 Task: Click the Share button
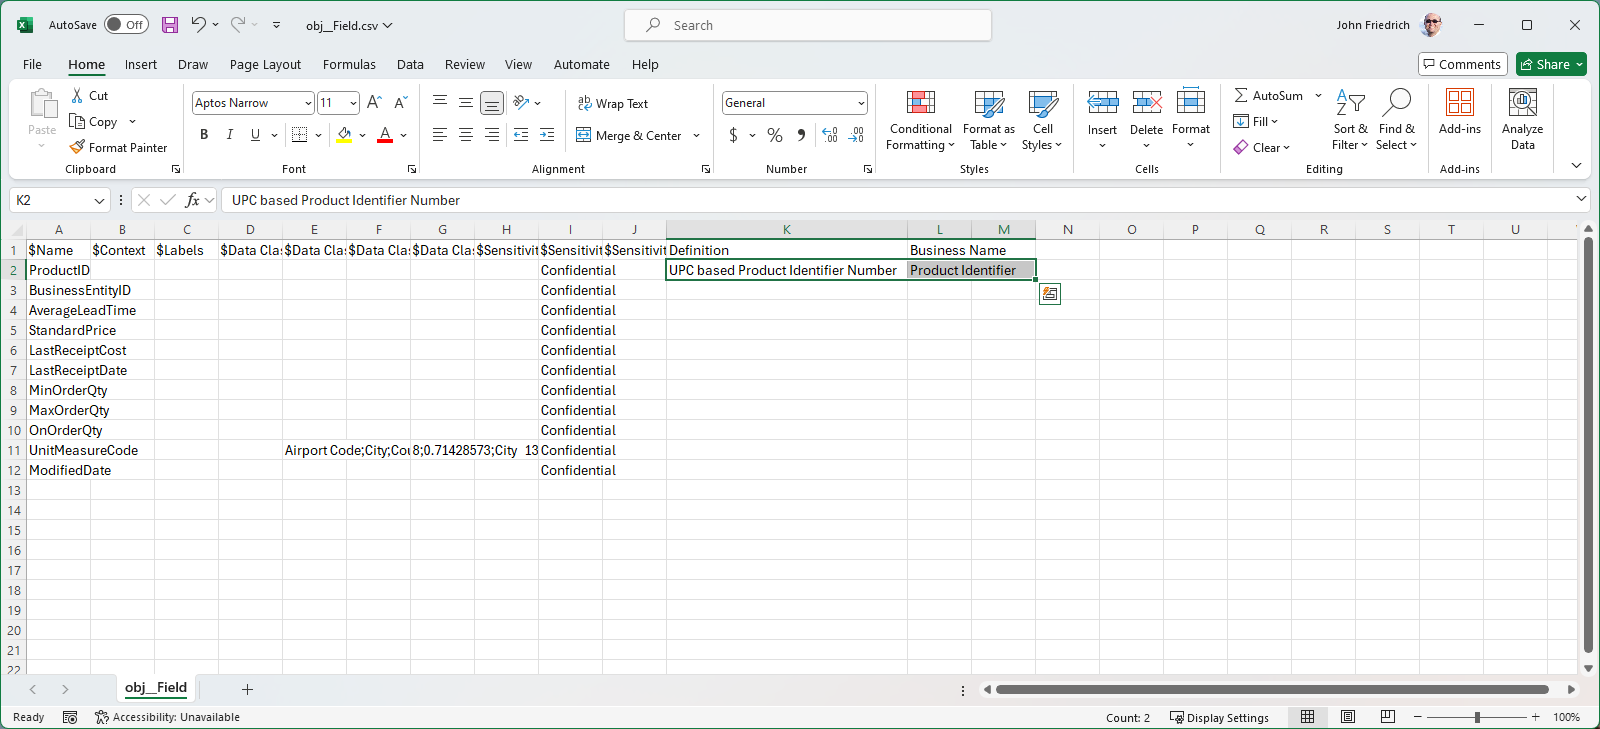pos(1545,64)
